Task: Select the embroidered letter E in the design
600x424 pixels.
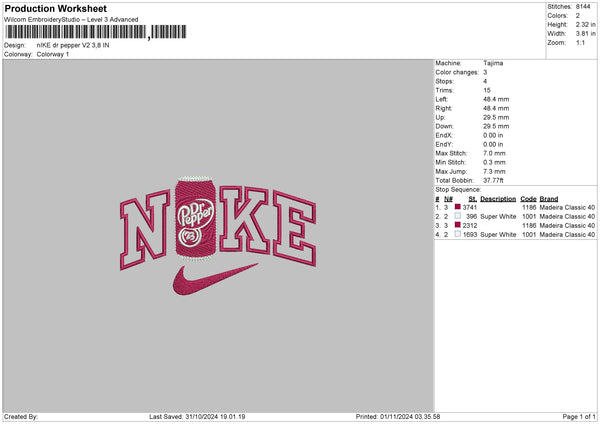Action: pos(294,230)
